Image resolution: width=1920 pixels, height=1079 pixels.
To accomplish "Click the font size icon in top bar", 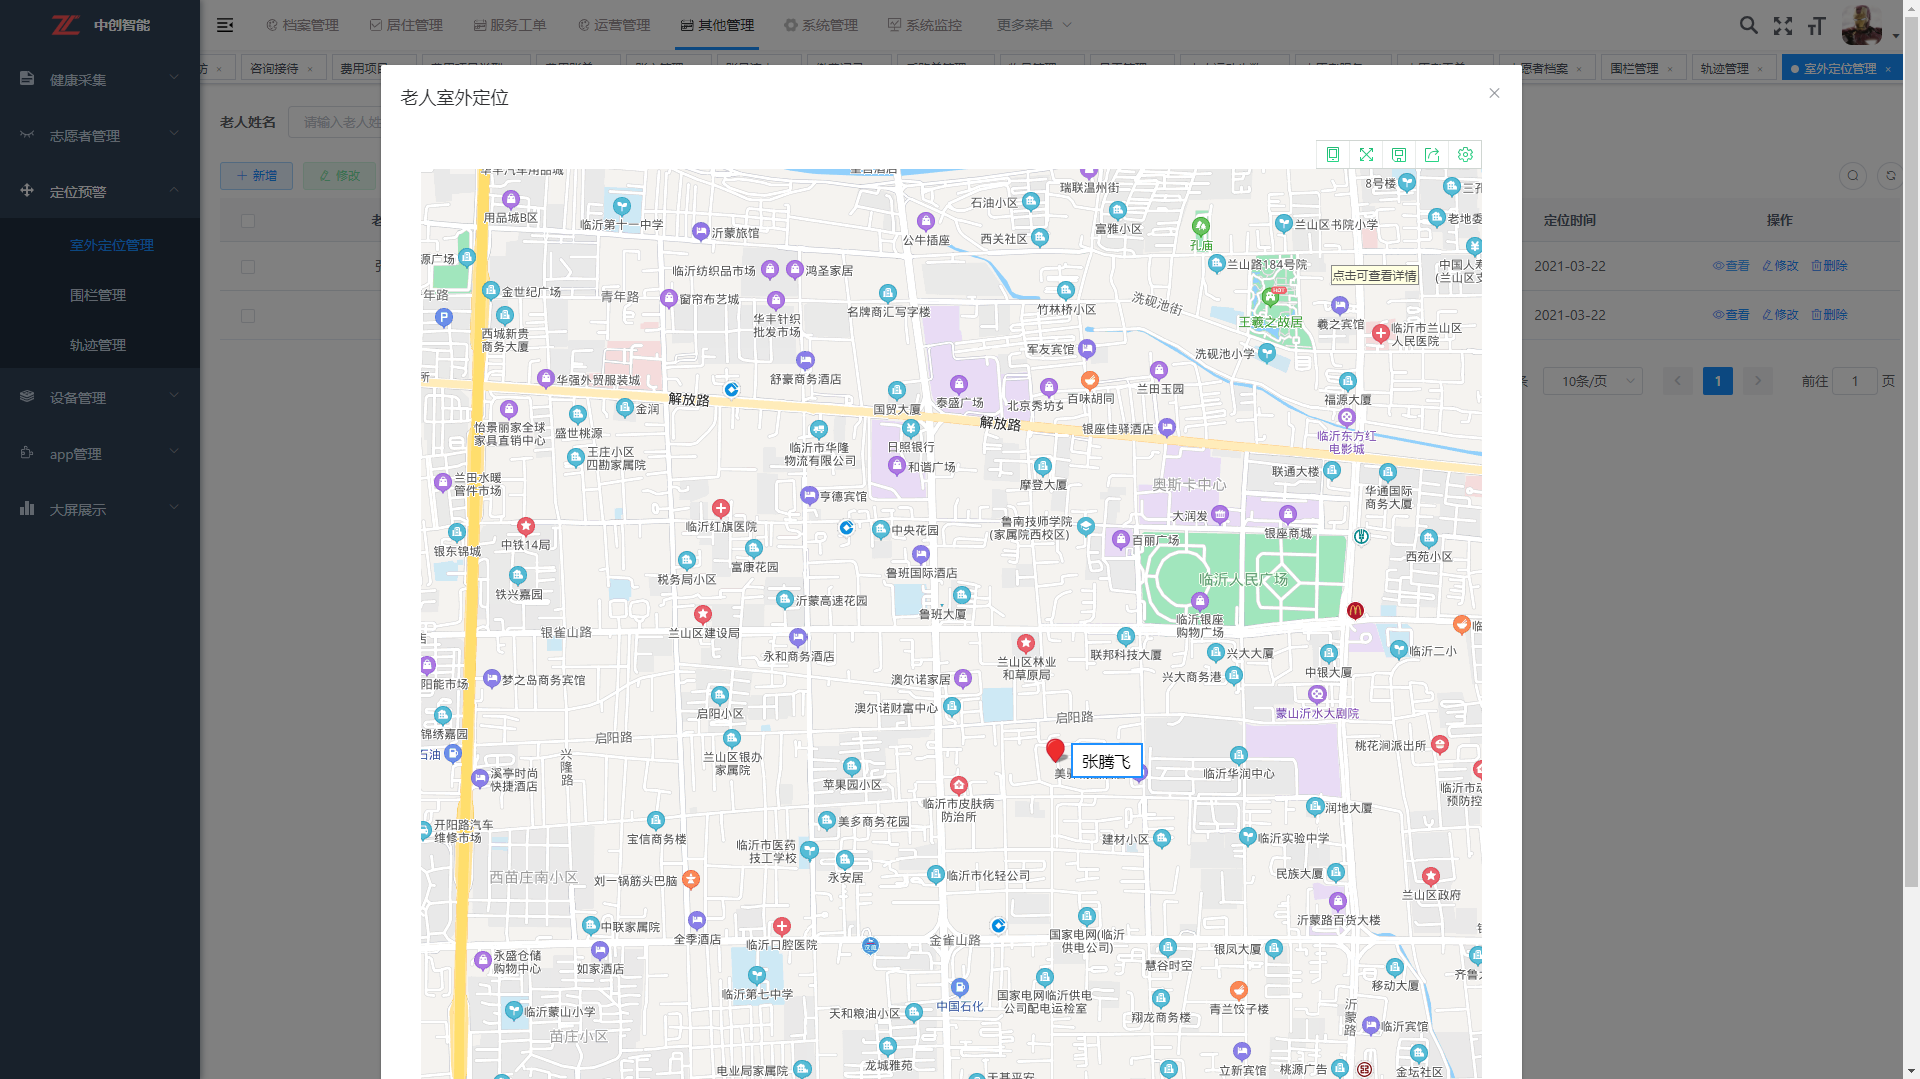I will pyautogui.click(x=1817, y=26).
